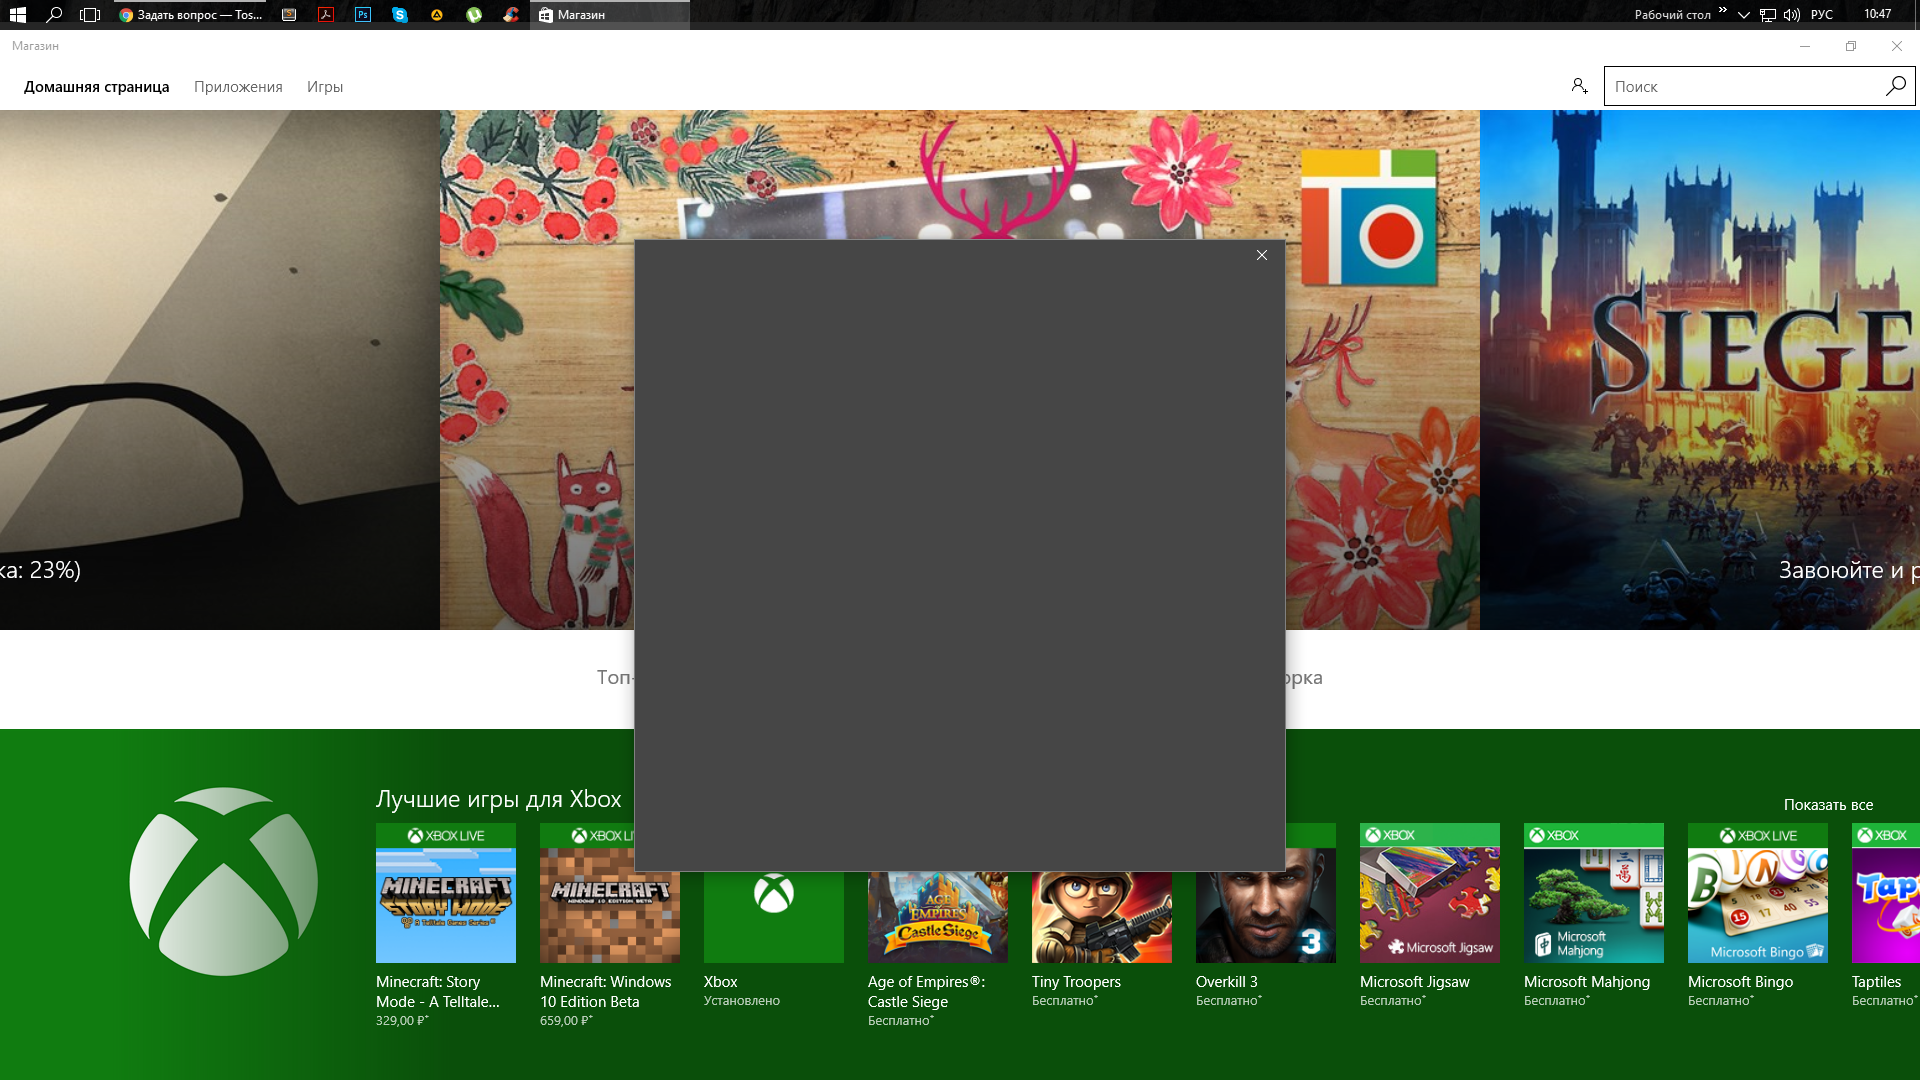This screenshot has height=1080, width=1920.
Task: Open CCleaner from the taskbar
Action: [511, 15]
